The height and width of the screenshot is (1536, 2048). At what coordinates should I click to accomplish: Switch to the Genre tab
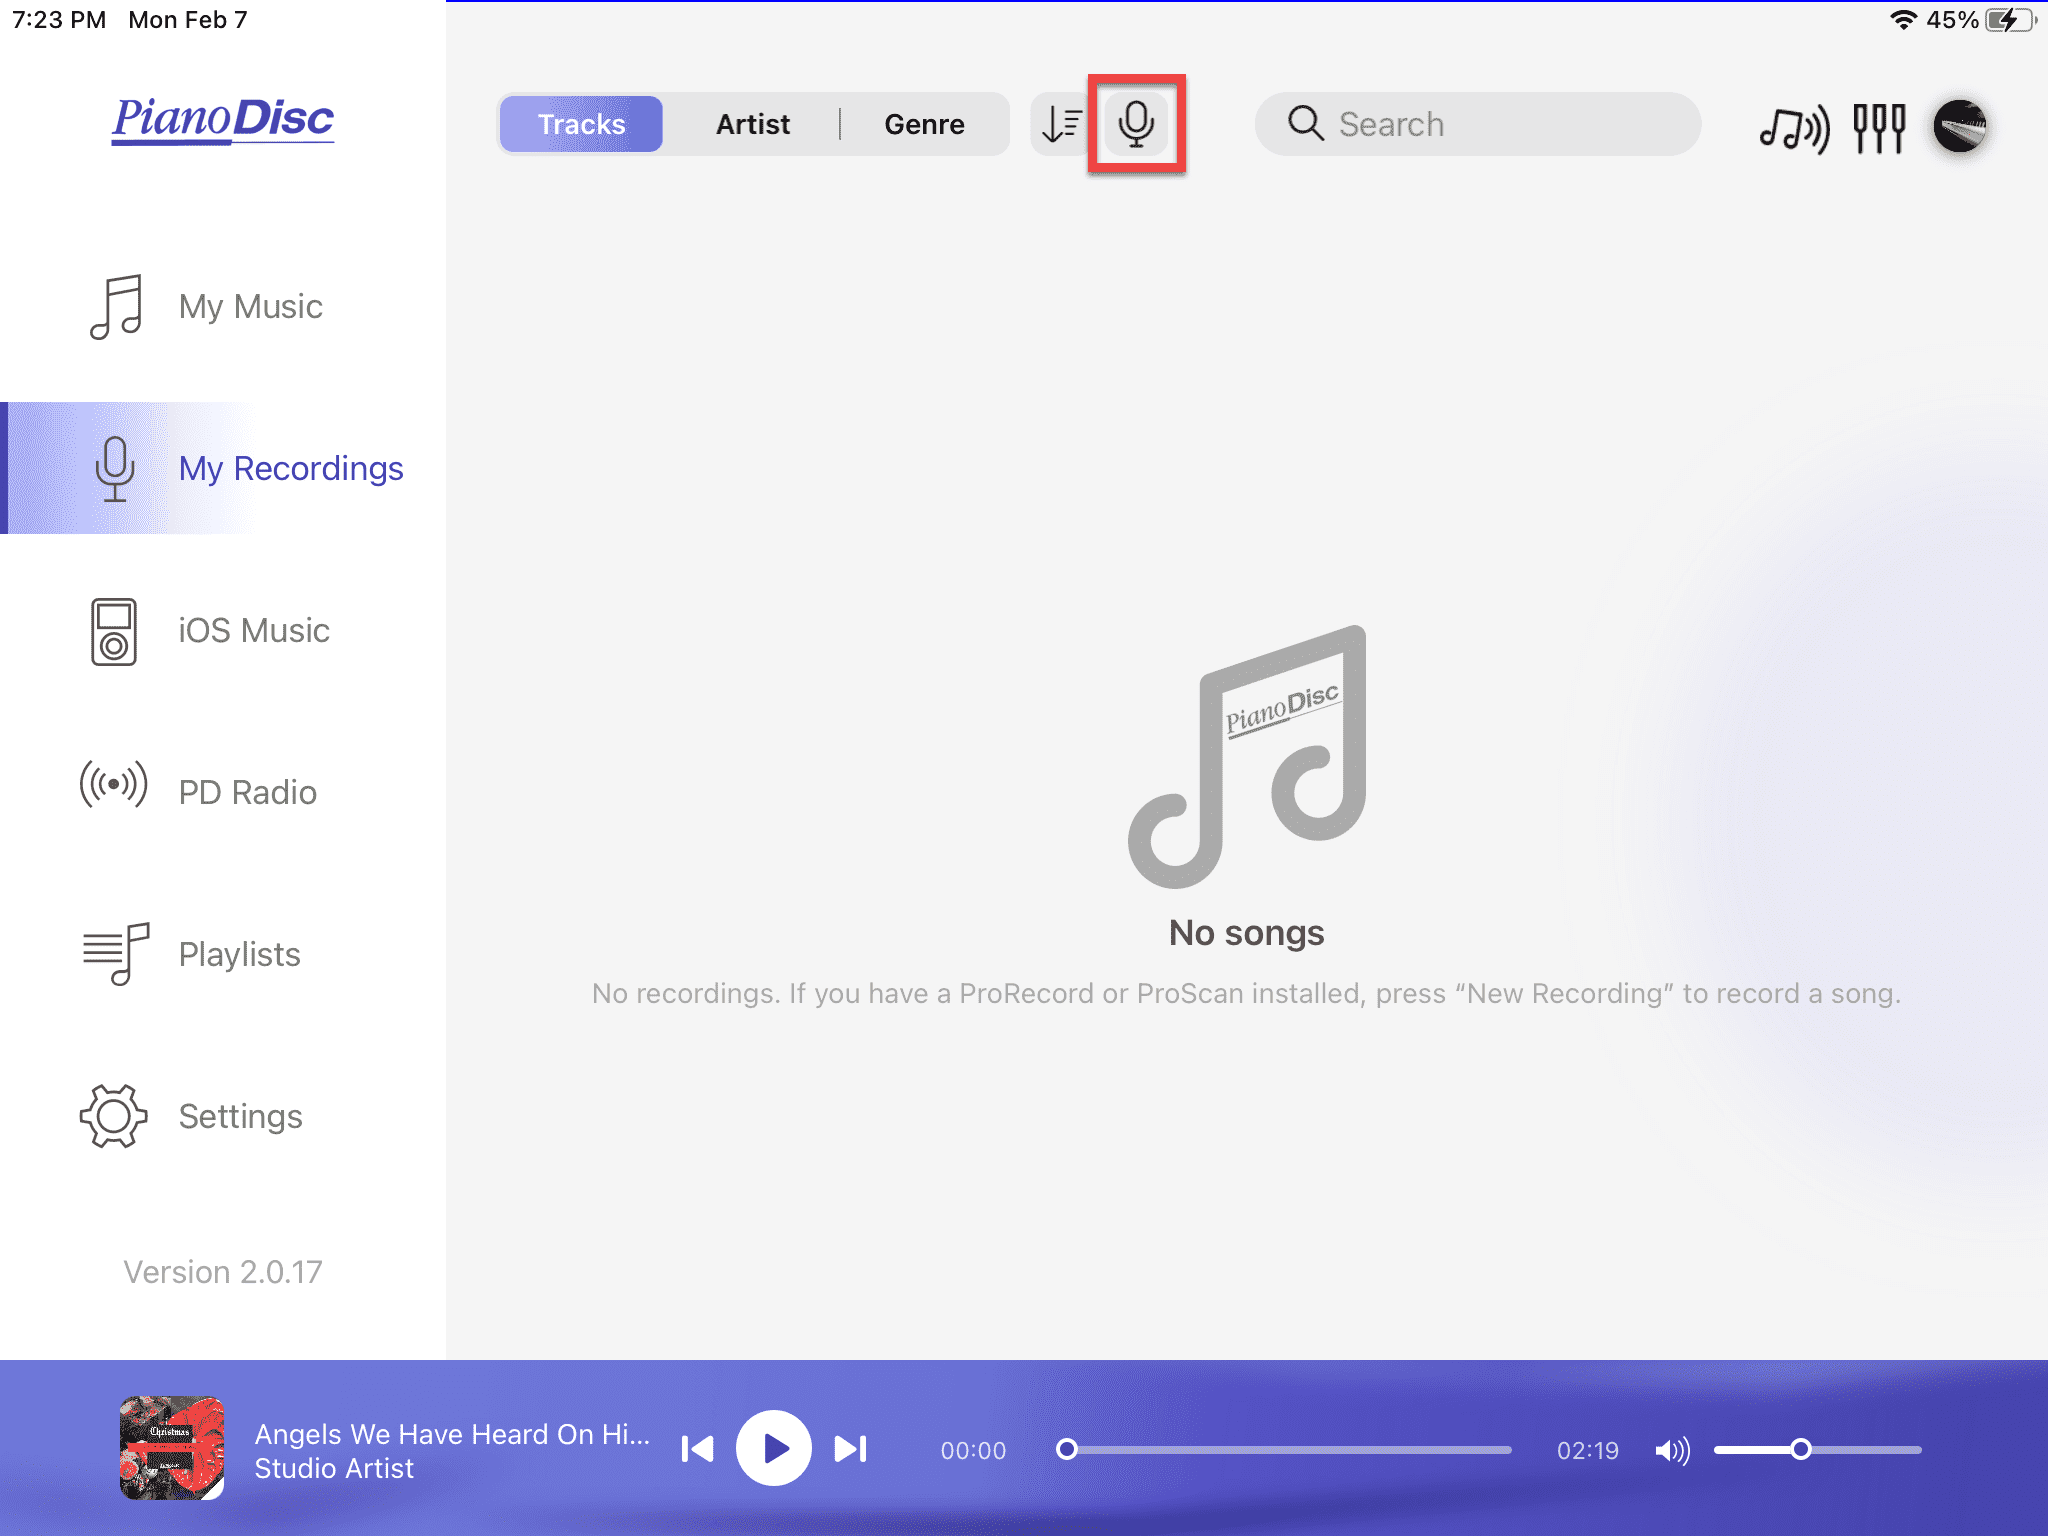(924, 124)
